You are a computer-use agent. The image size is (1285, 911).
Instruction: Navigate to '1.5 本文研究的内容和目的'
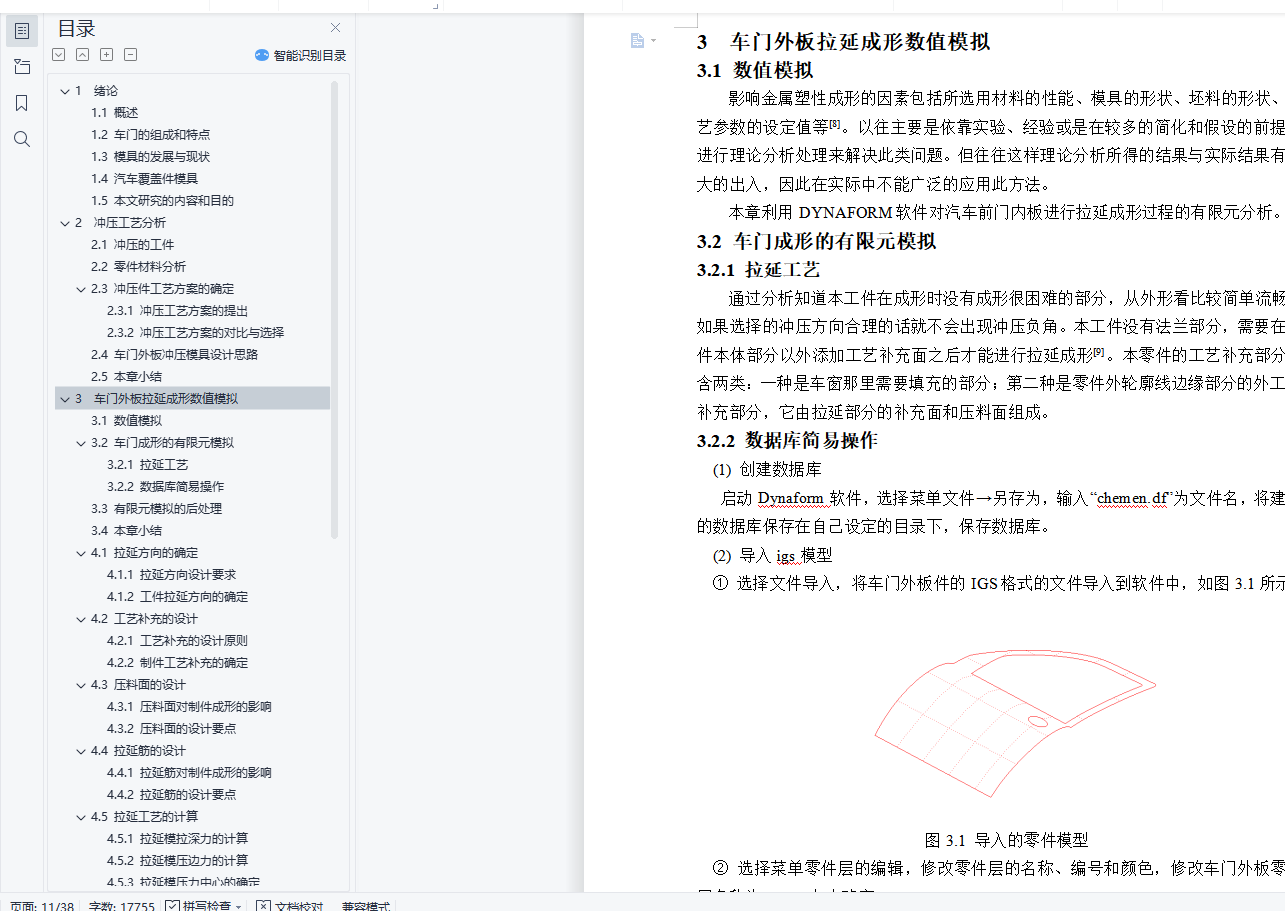click(x=162, y=201)
